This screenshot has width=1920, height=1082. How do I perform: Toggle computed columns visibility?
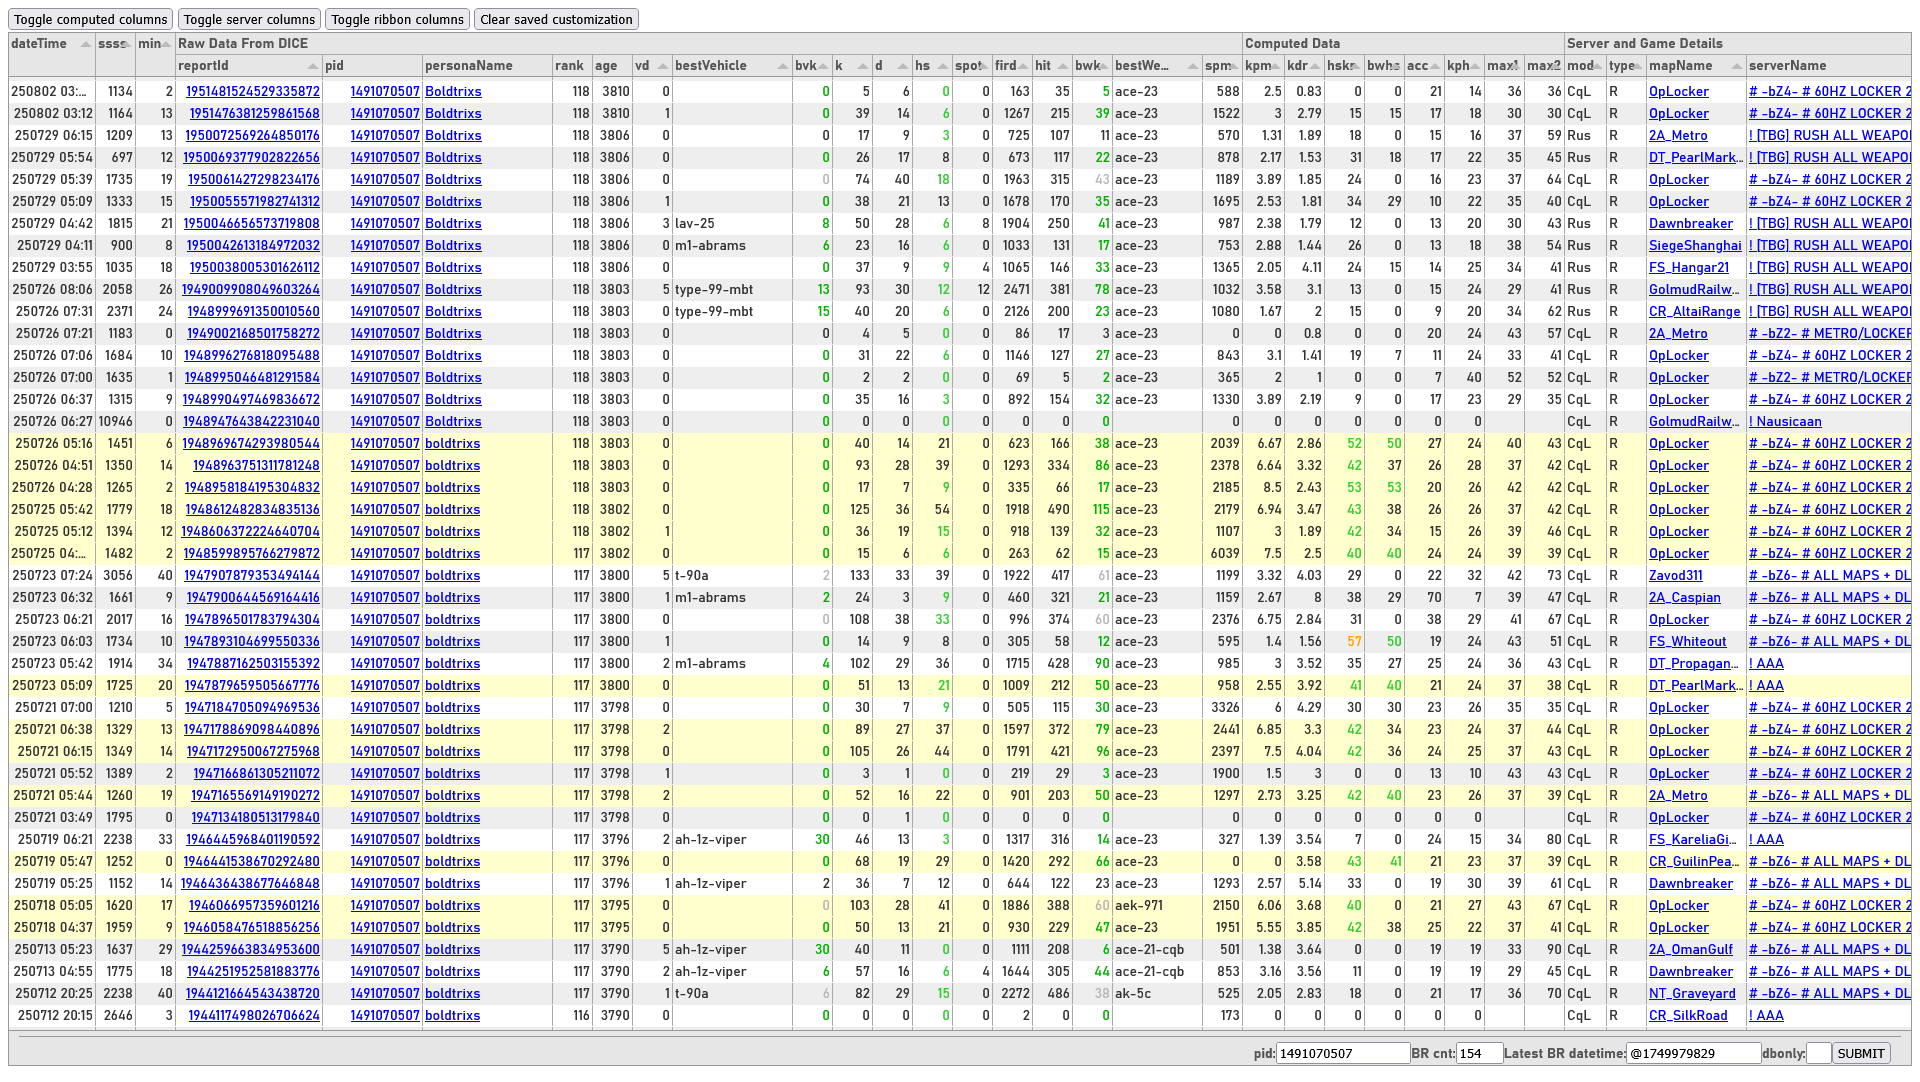click(91, 19)
